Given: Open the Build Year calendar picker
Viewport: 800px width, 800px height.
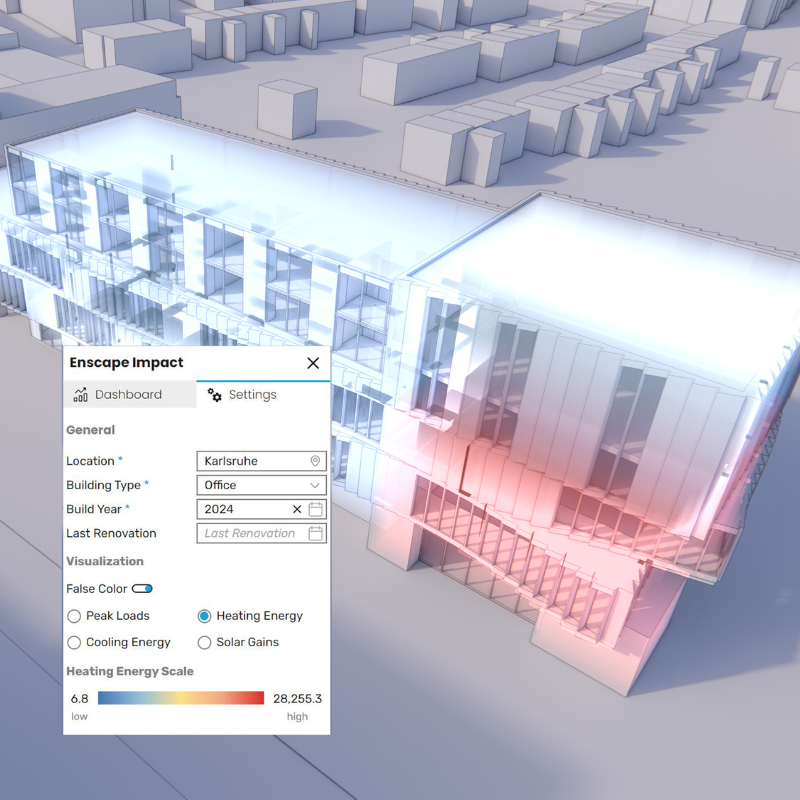Looking at the screenshot, I should [315, 509].
